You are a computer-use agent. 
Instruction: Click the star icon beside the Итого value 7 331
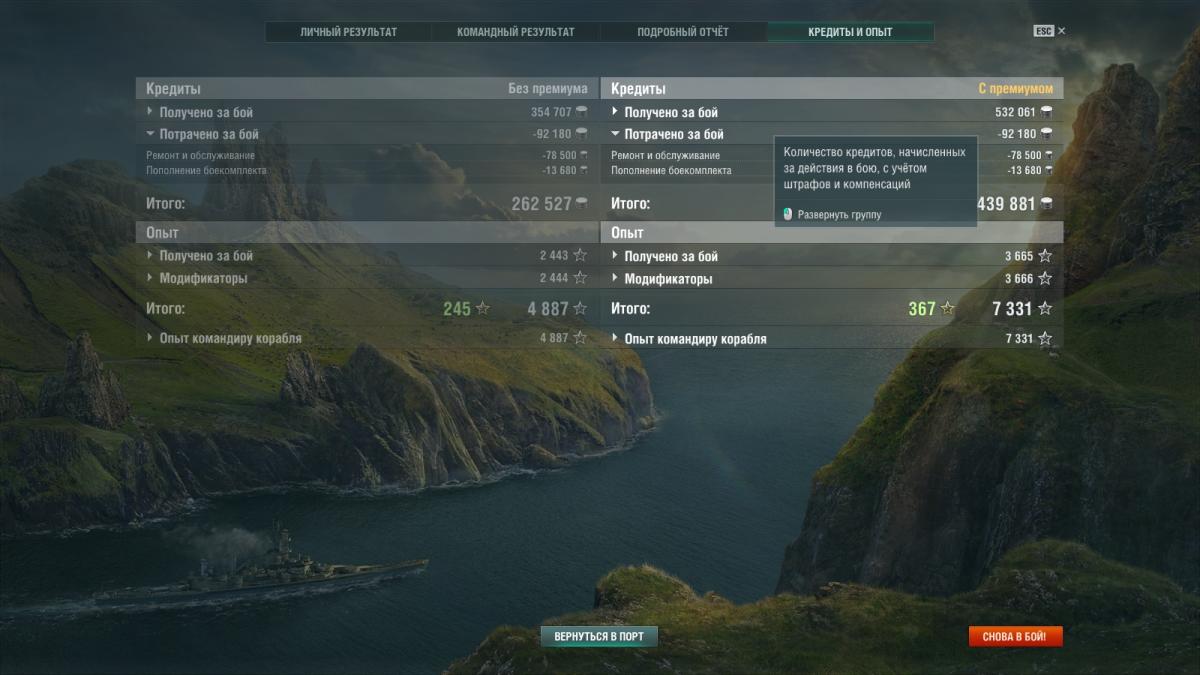[x=1045, y=309]
